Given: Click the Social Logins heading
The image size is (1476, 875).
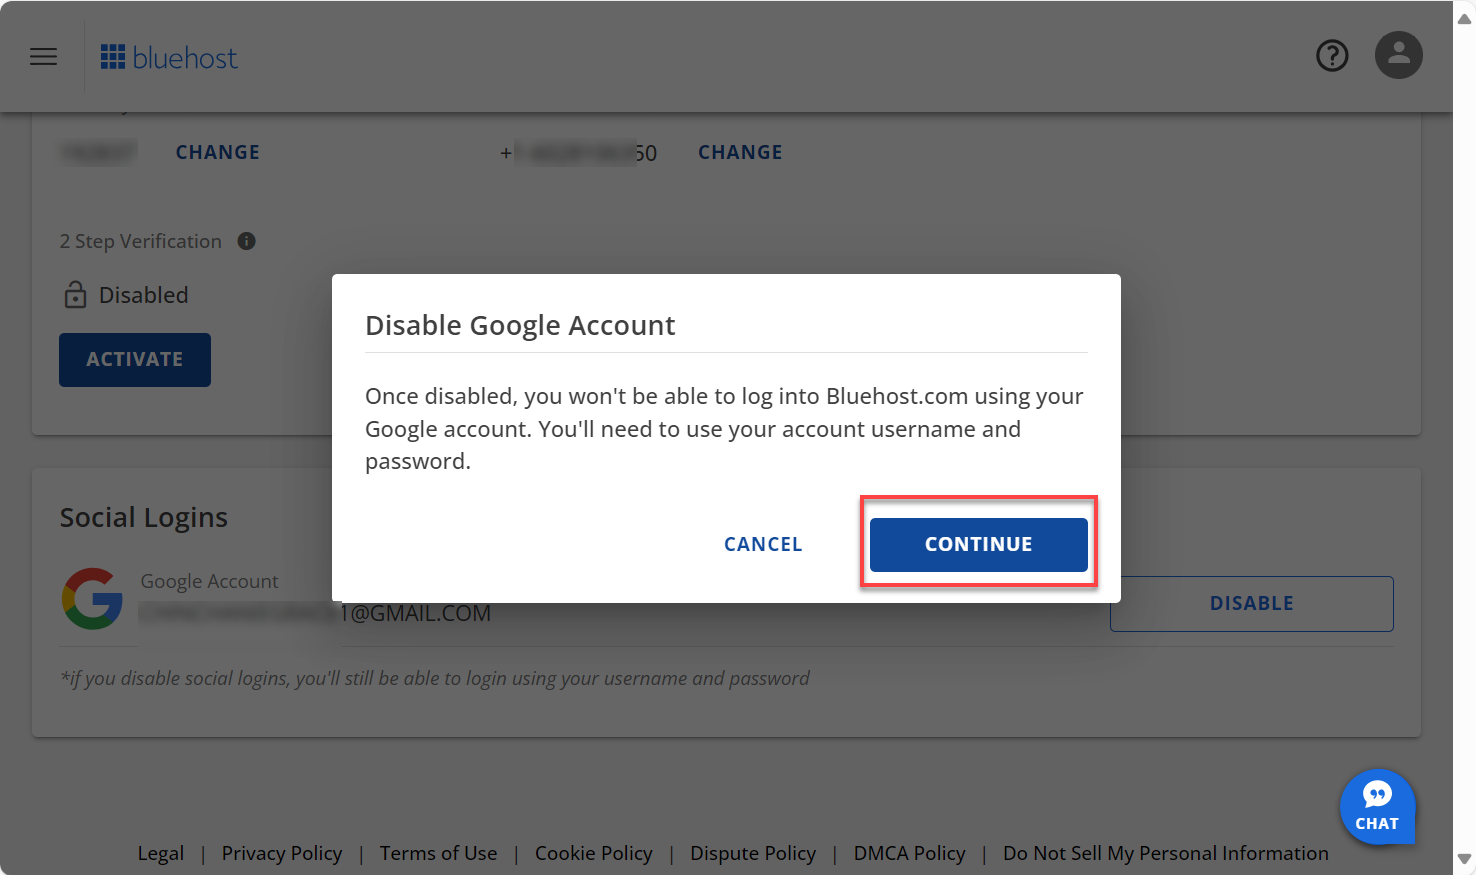Looking at the screenshot, I should point(144,517).
